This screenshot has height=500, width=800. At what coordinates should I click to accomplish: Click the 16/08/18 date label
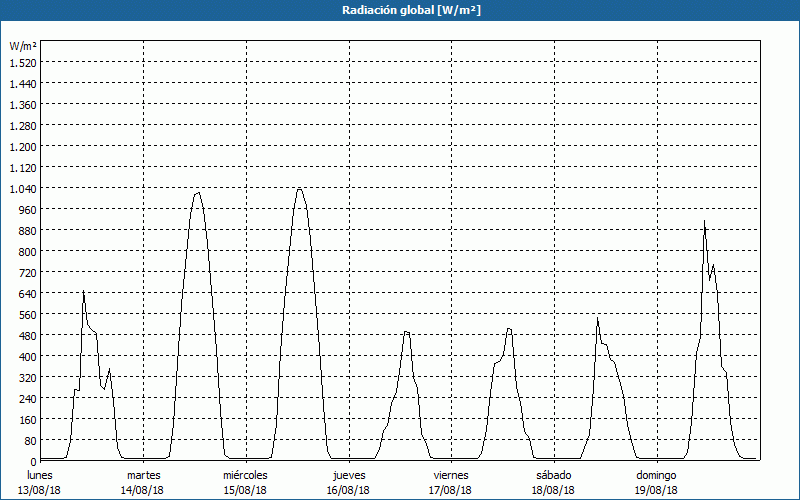tap(348, 490)
